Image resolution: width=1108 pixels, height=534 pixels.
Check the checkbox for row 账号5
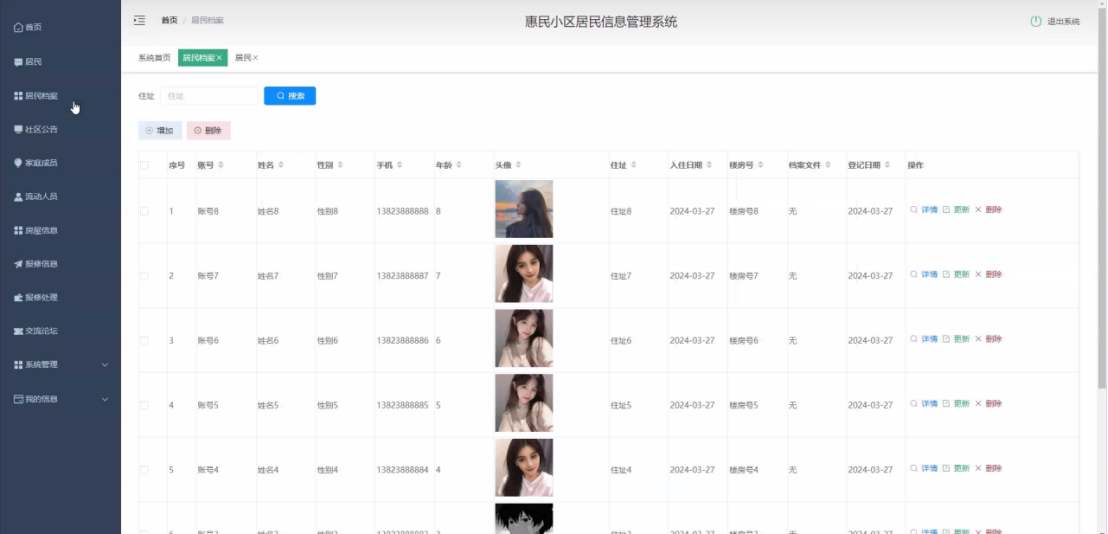tap(144, 405)
